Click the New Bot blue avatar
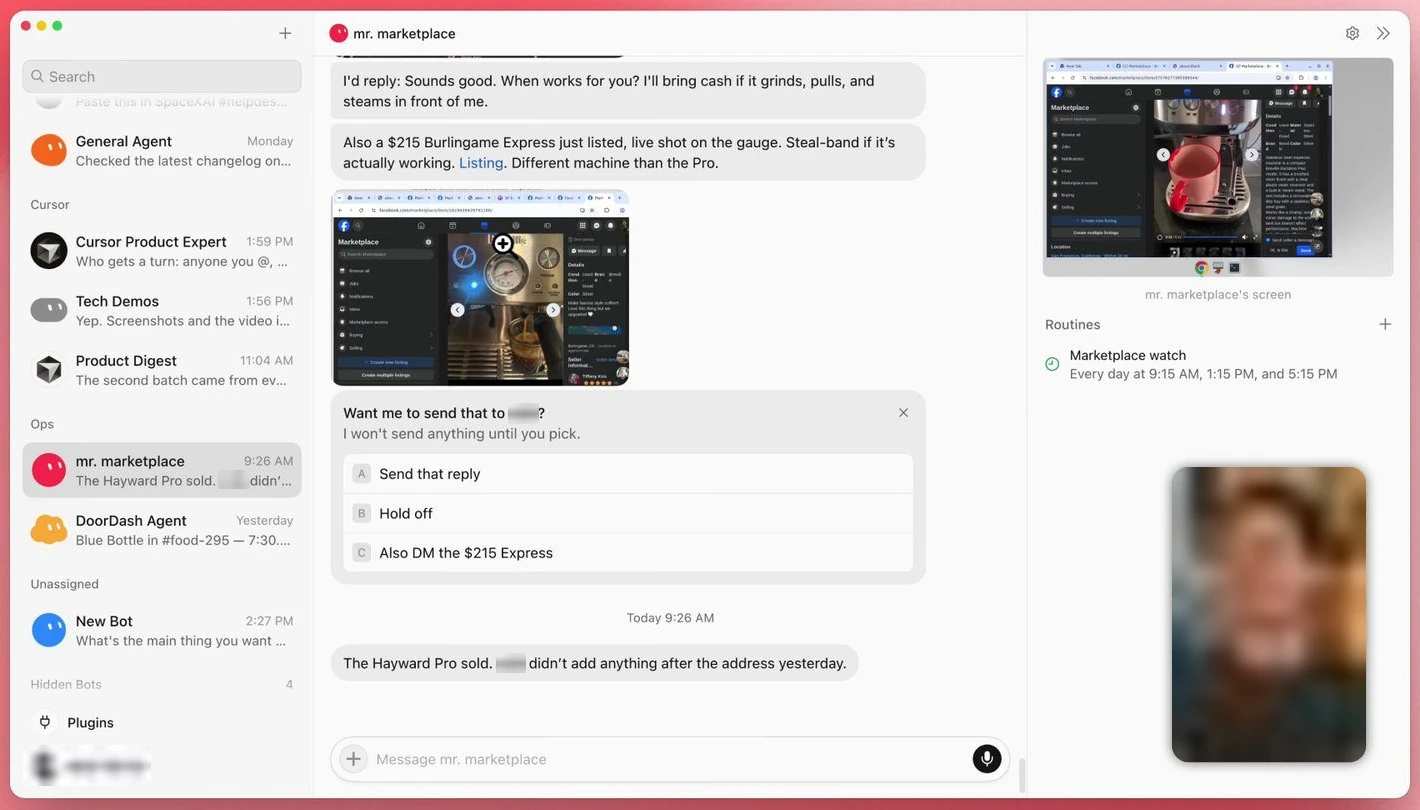 point(49,630)
